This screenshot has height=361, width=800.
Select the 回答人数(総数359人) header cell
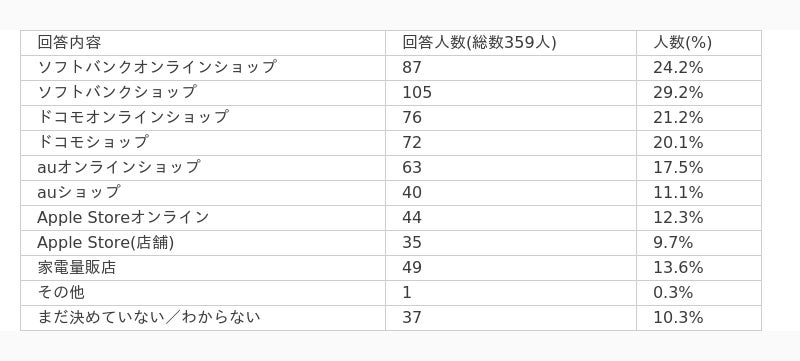511,43
